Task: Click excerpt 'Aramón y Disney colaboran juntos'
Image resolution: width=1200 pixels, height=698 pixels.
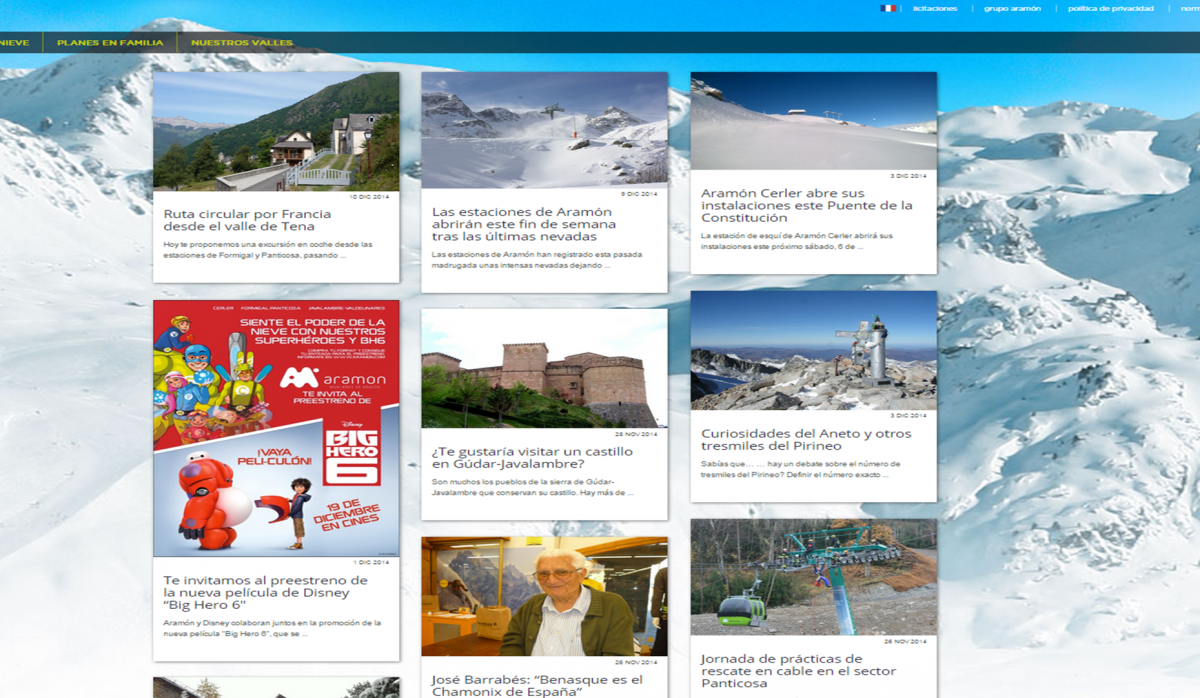Action: 272,627
